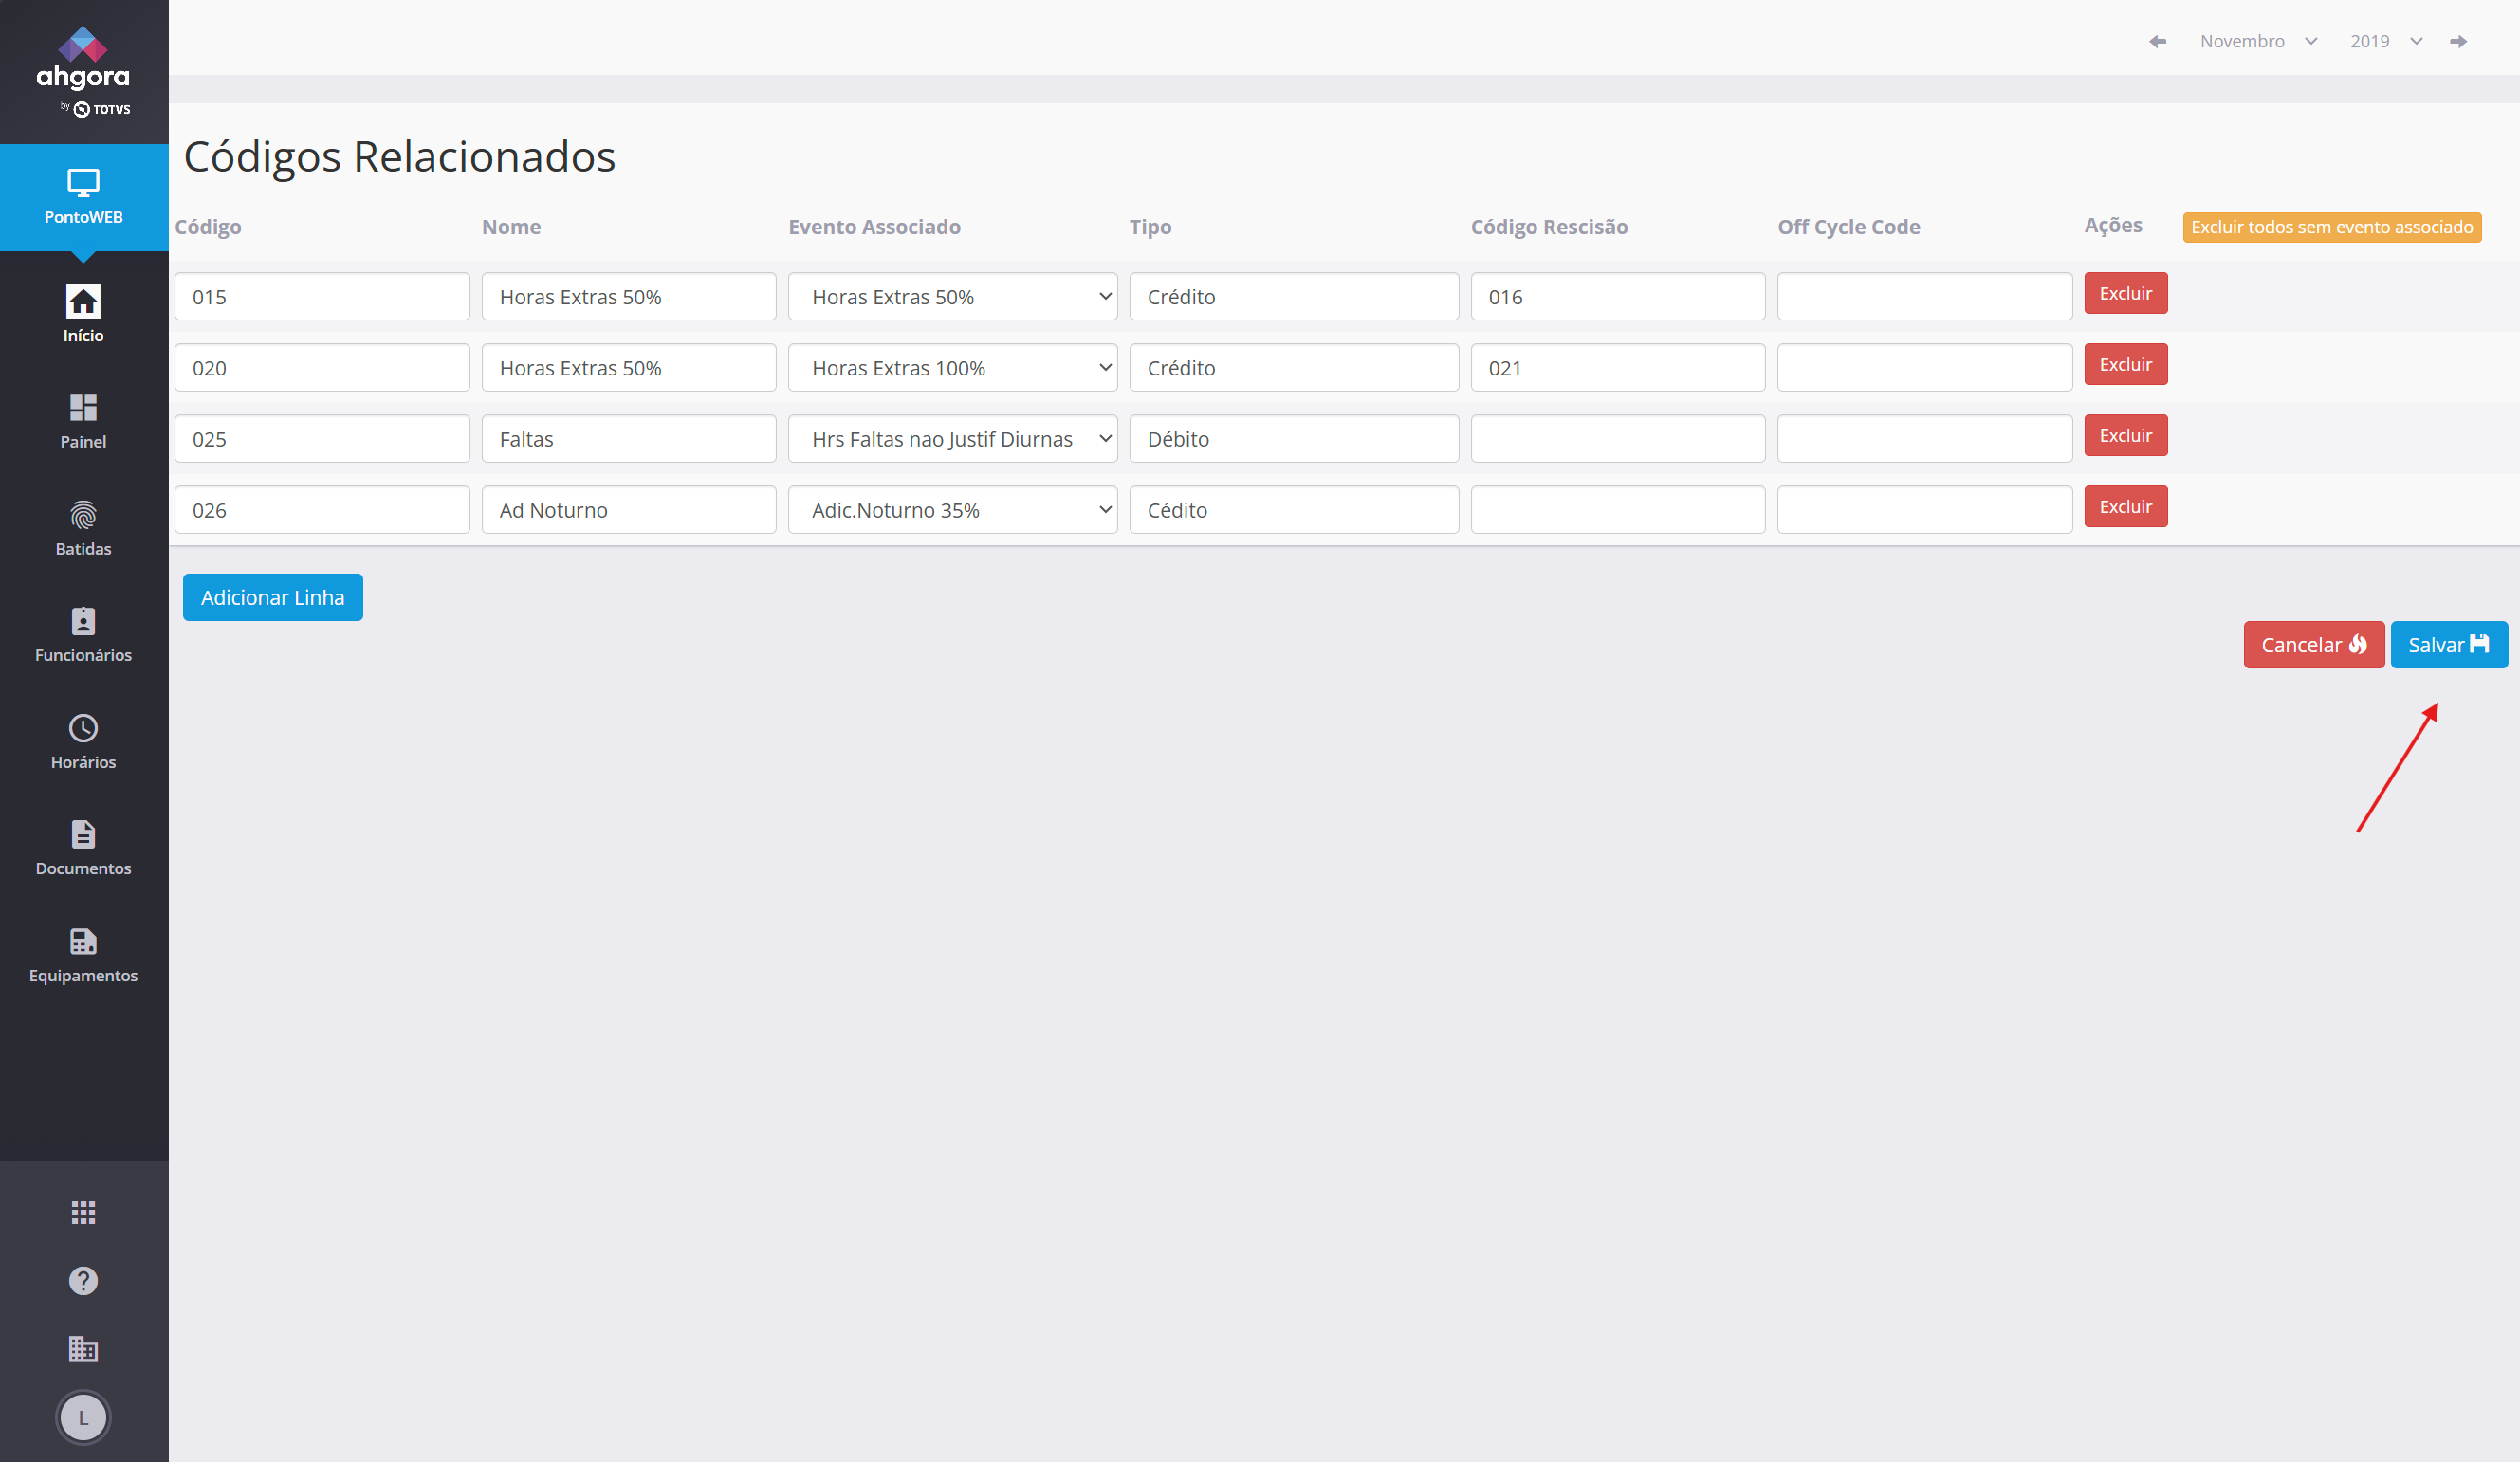Viewport: 2520px width, 1462px height.
Task: Open Batidas fingerprint section
Action: click(83, 528)
